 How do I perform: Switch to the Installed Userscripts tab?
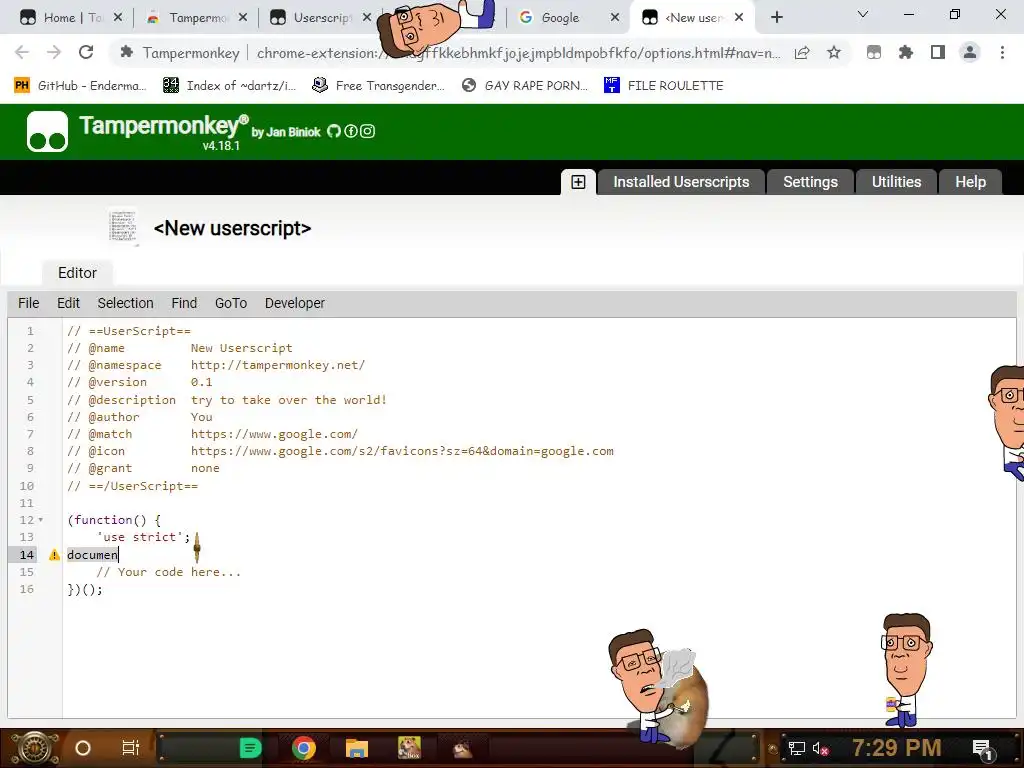coord(680,182)
